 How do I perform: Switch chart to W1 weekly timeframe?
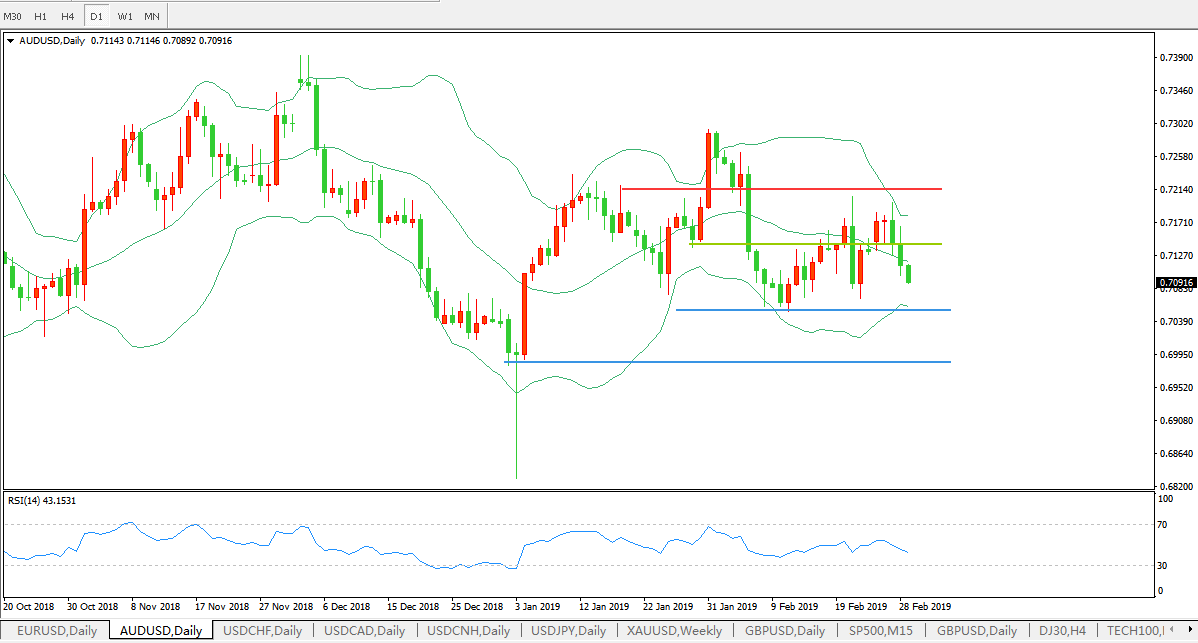pyautogui.click(x=124, y=16)
